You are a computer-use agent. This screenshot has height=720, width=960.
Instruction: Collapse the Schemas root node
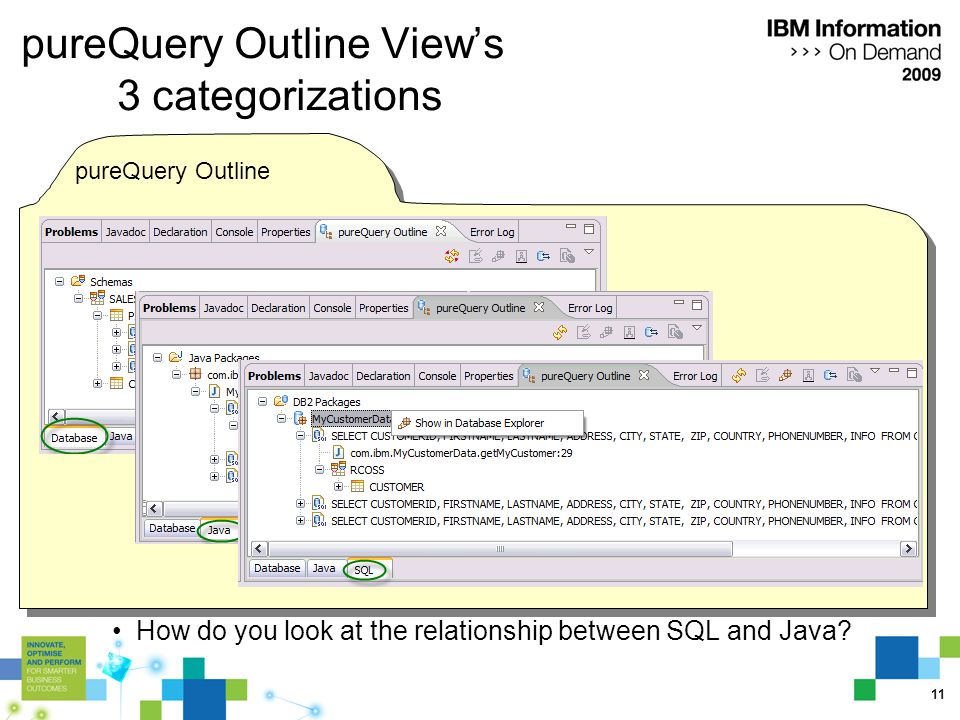point(59,282)
